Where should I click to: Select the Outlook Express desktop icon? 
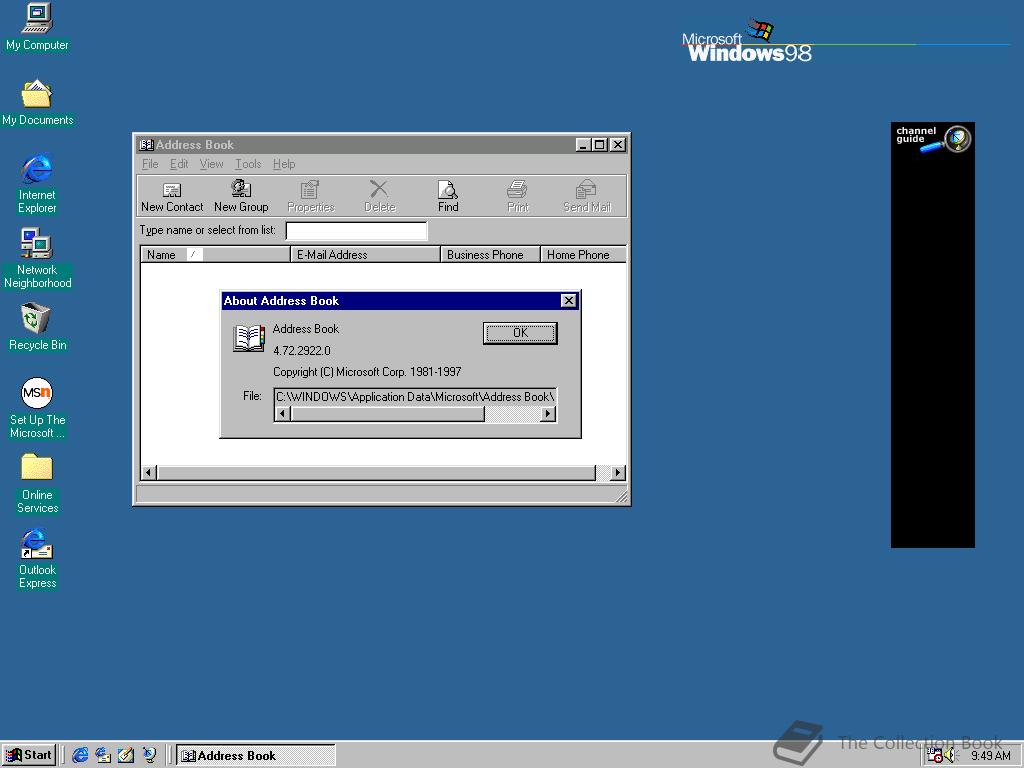coord(37,559)
